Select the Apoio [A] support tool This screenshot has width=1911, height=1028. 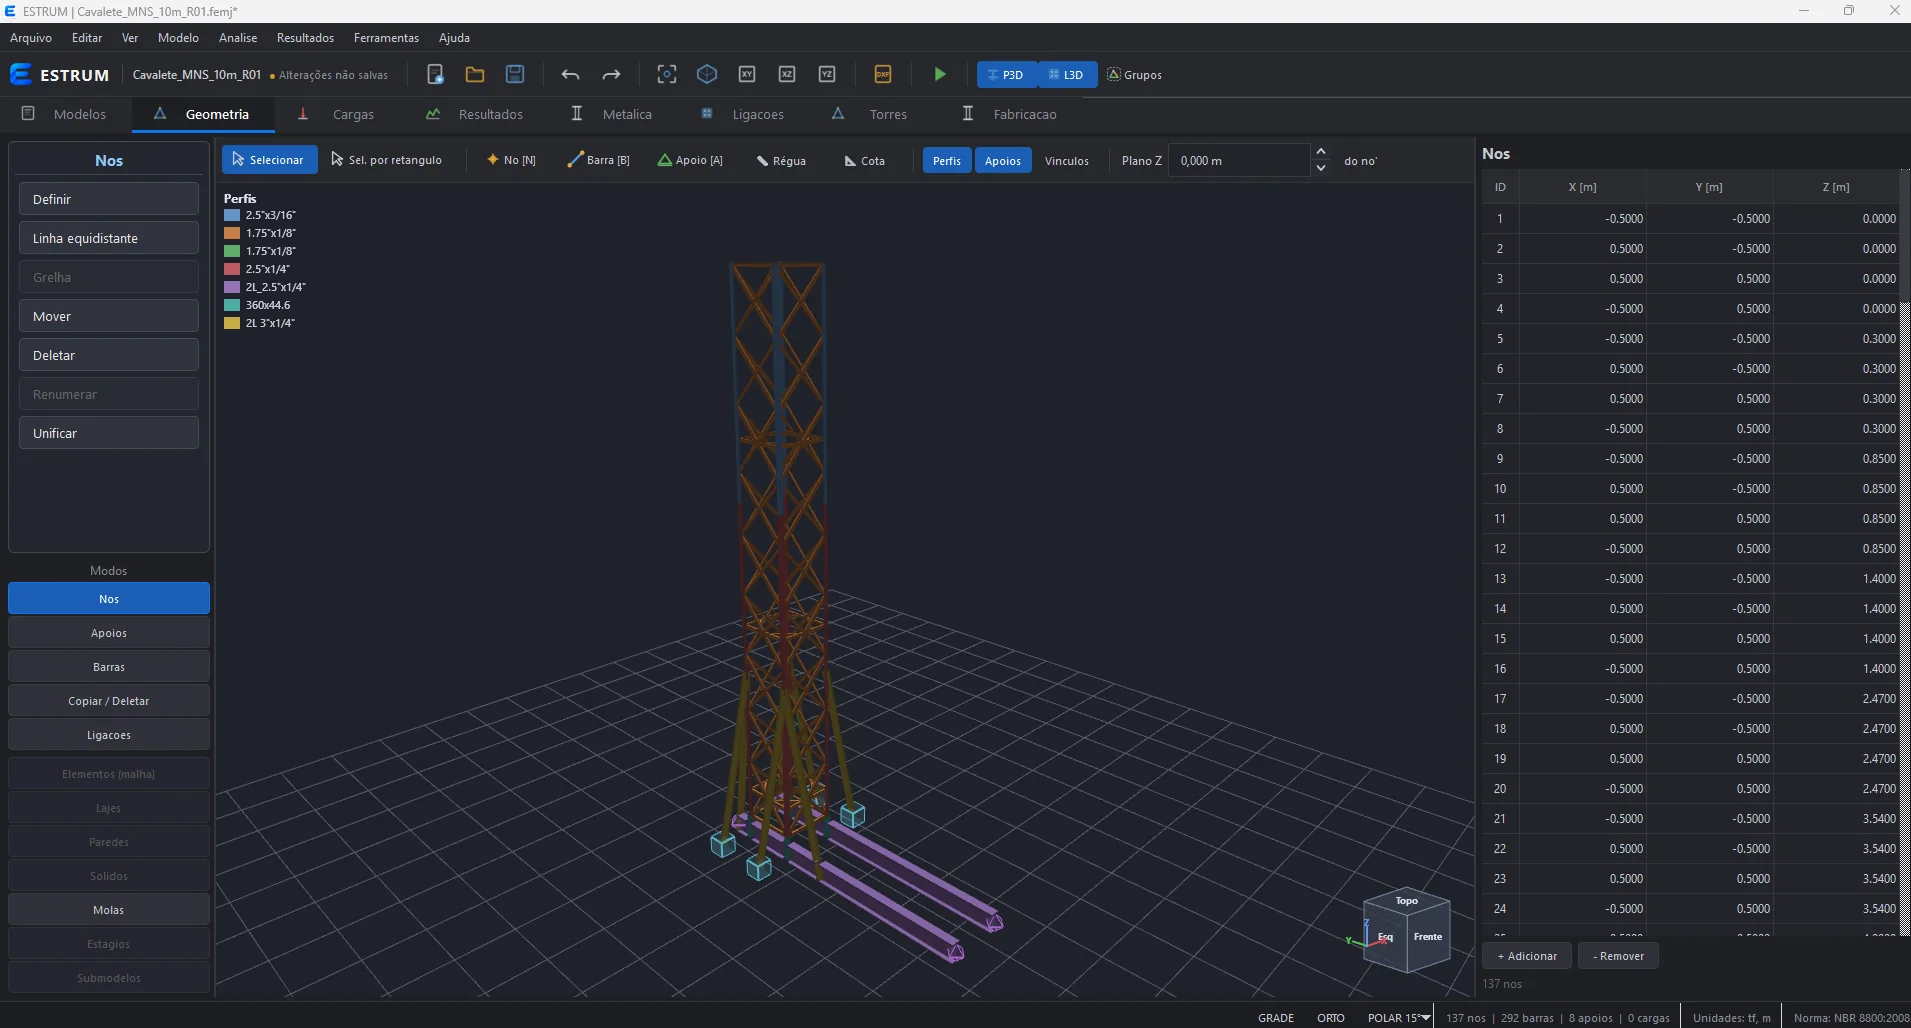click(x=690, y=160)
